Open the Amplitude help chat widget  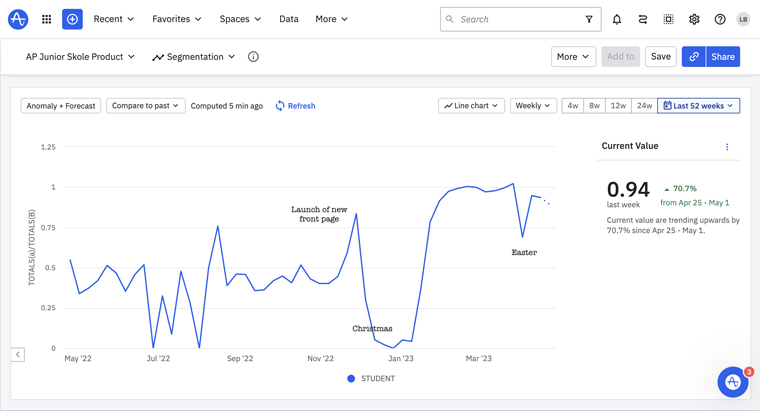point(733,382)
